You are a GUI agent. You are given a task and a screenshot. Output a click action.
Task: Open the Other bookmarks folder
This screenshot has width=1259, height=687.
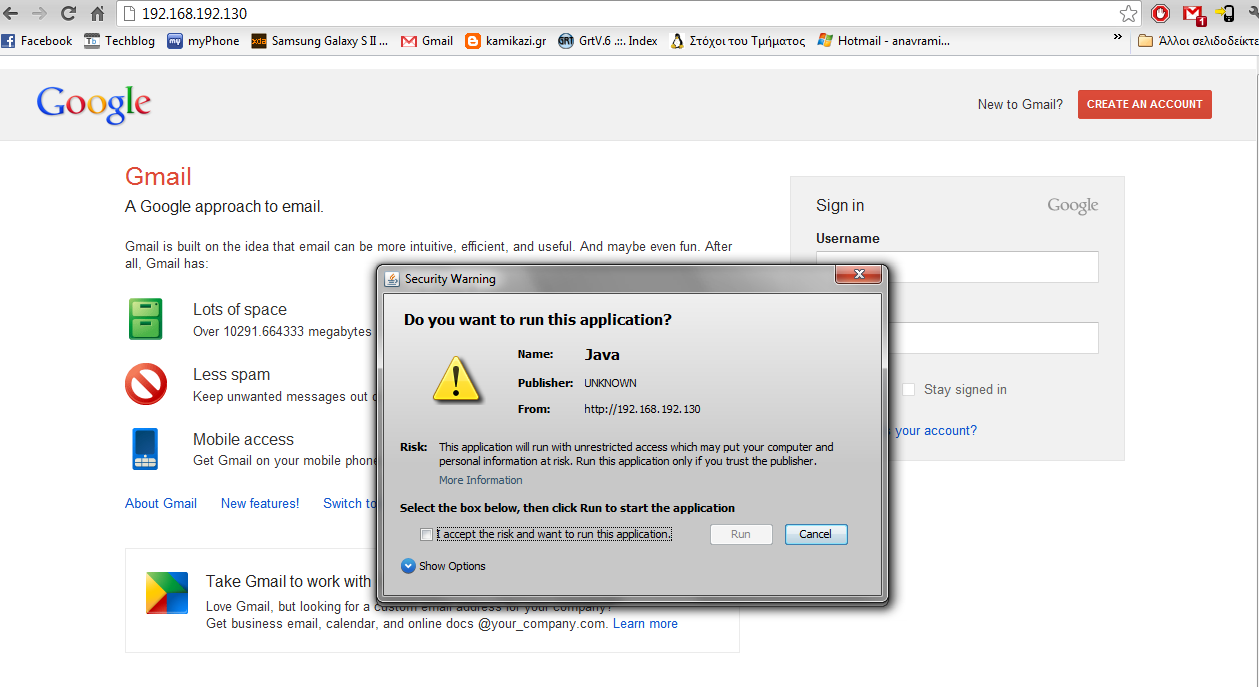pyautogui.click(x=1198, y=41)
